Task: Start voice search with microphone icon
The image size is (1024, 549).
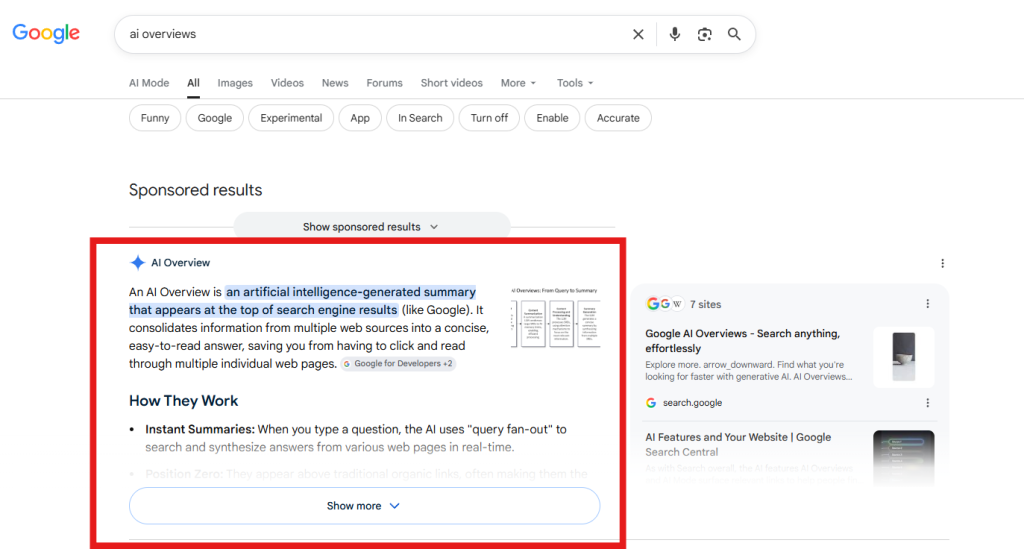Action: [x=675, y=34]
